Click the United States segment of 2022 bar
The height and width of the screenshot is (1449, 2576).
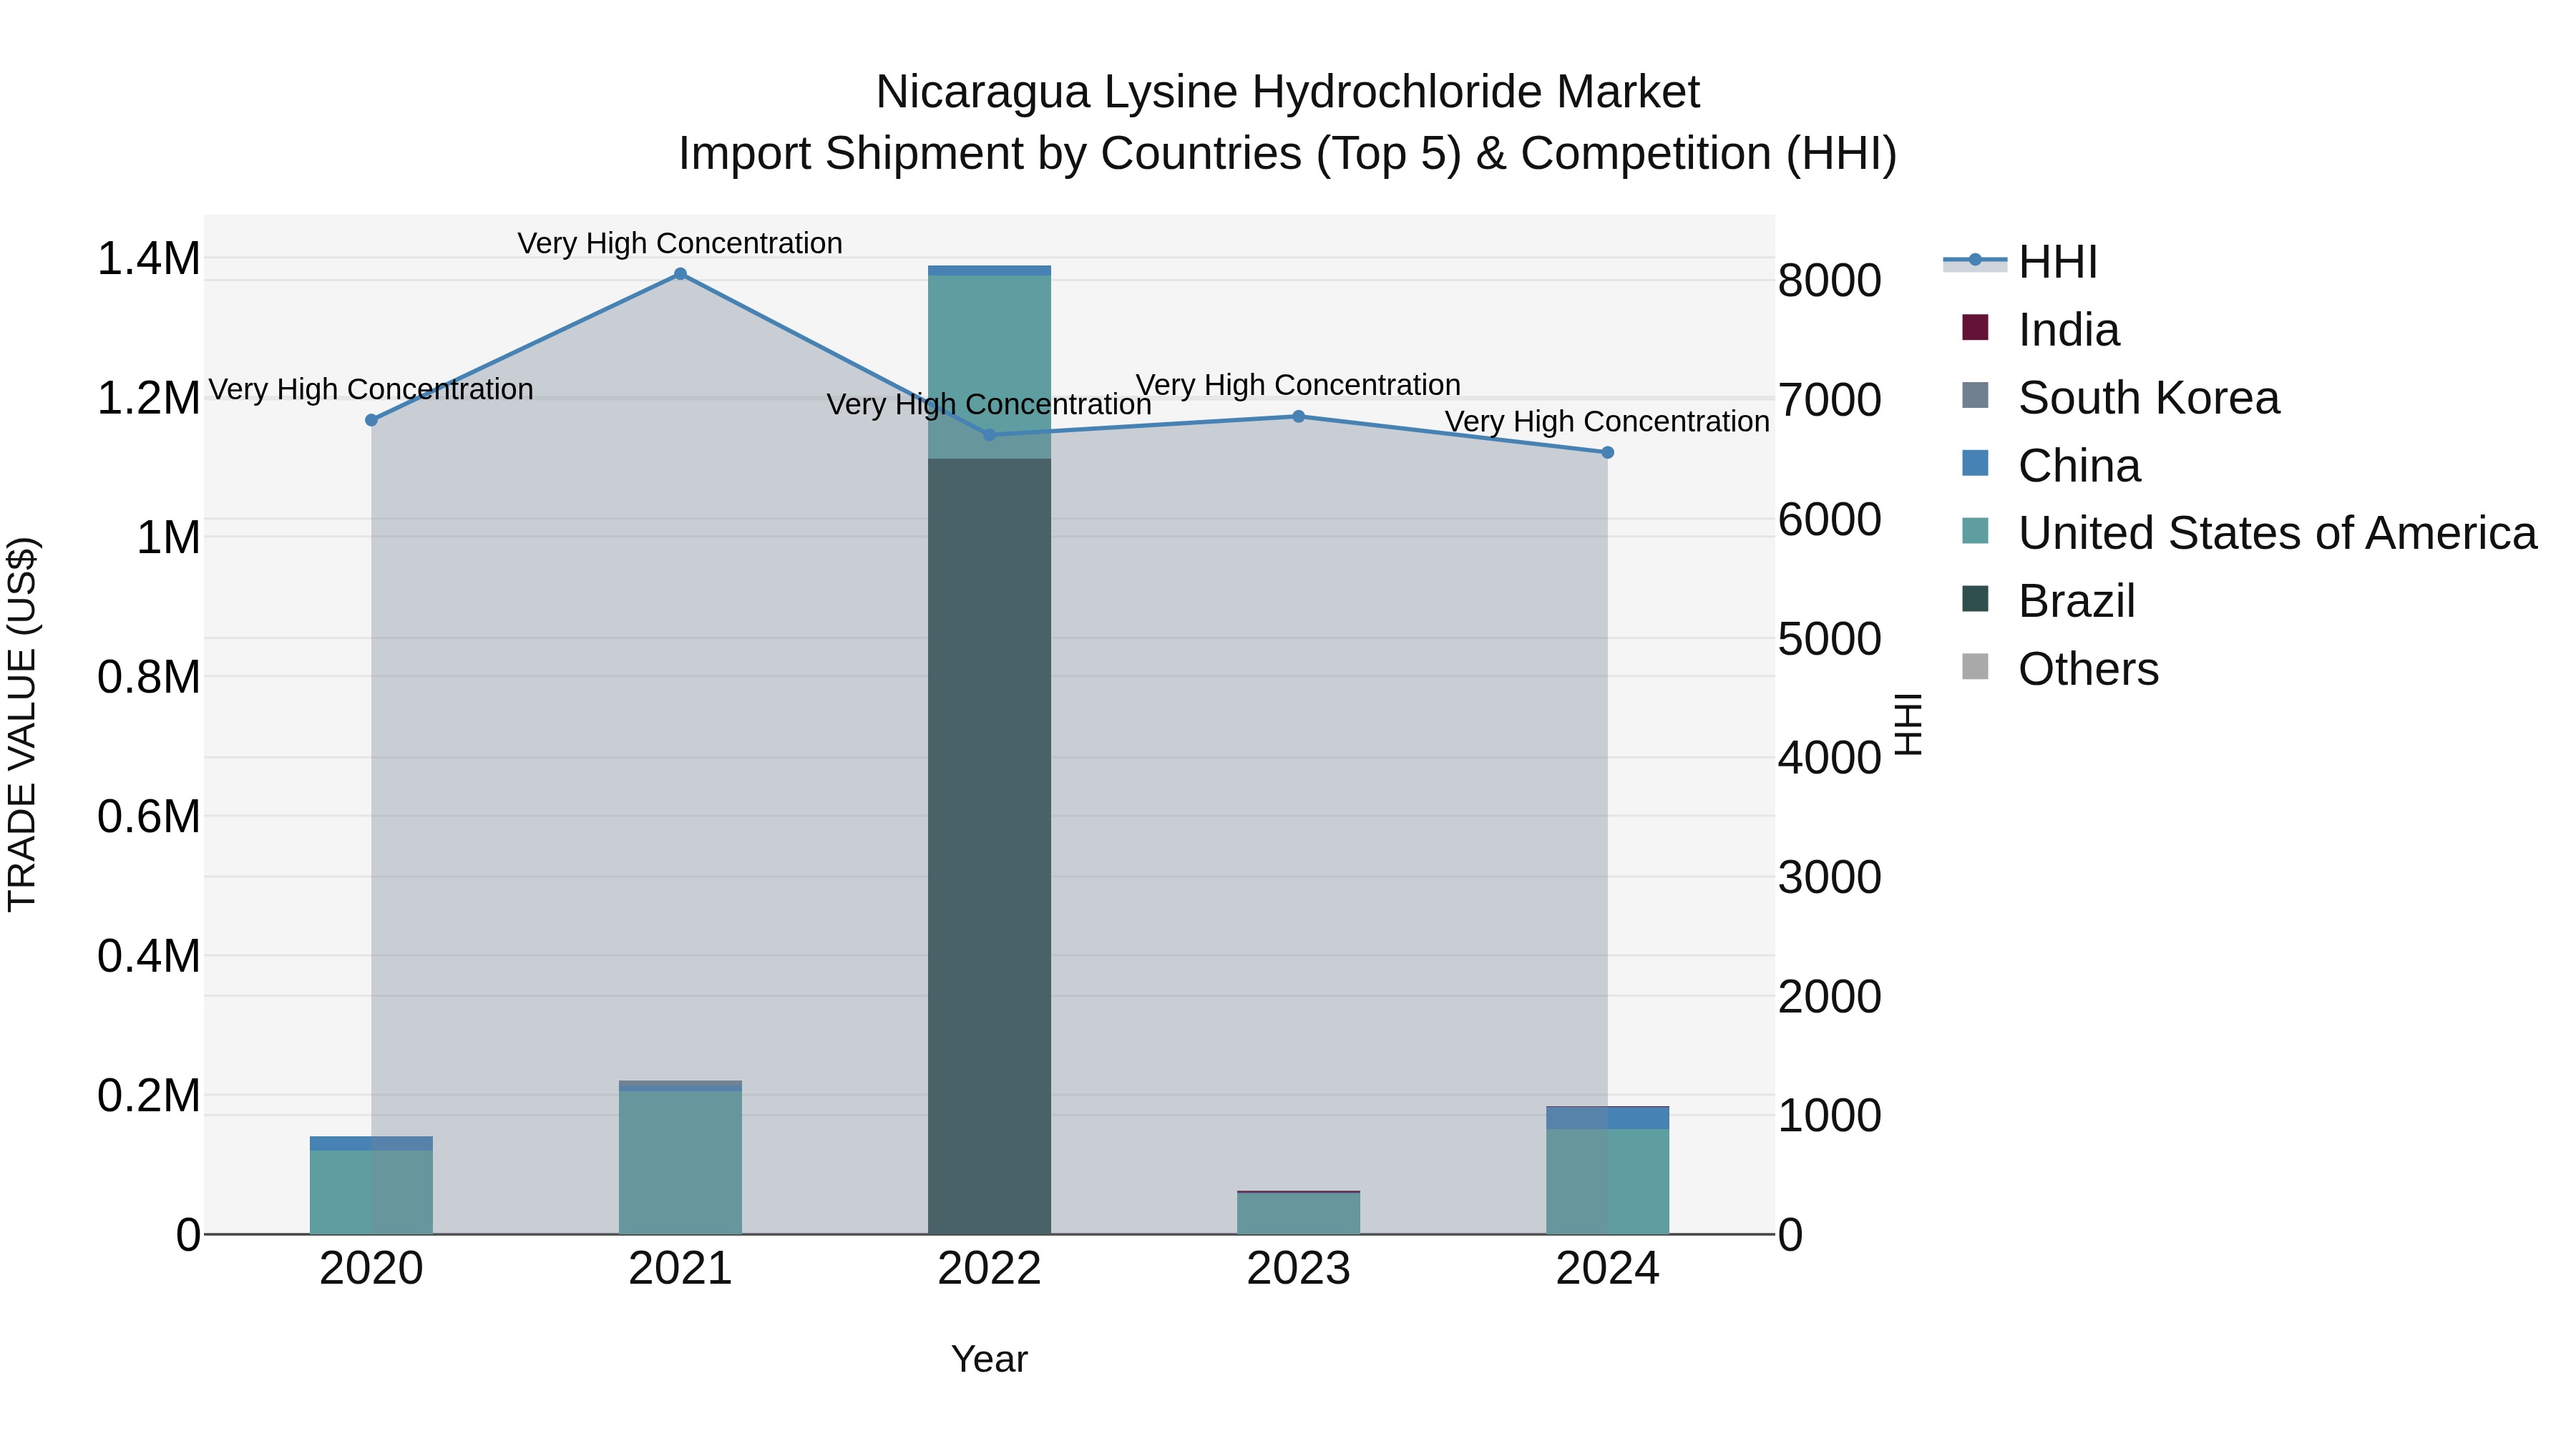990,367
